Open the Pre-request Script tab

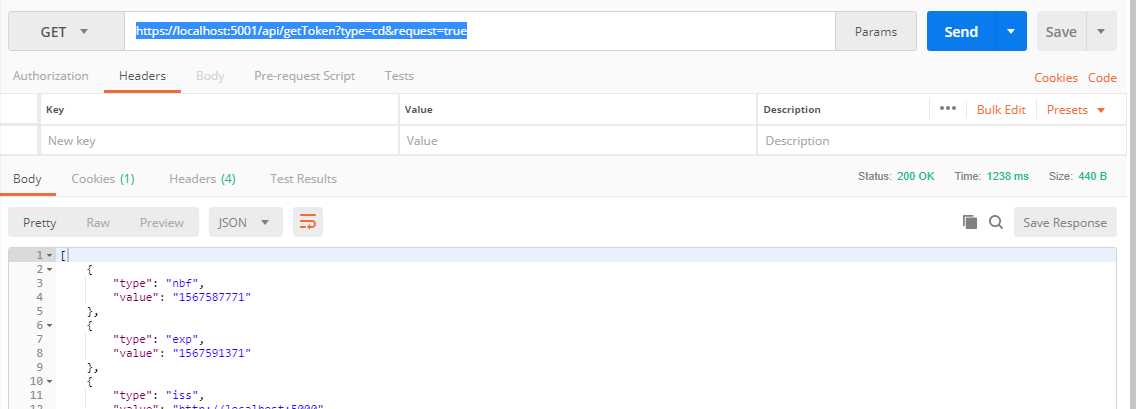click(304, 76)
